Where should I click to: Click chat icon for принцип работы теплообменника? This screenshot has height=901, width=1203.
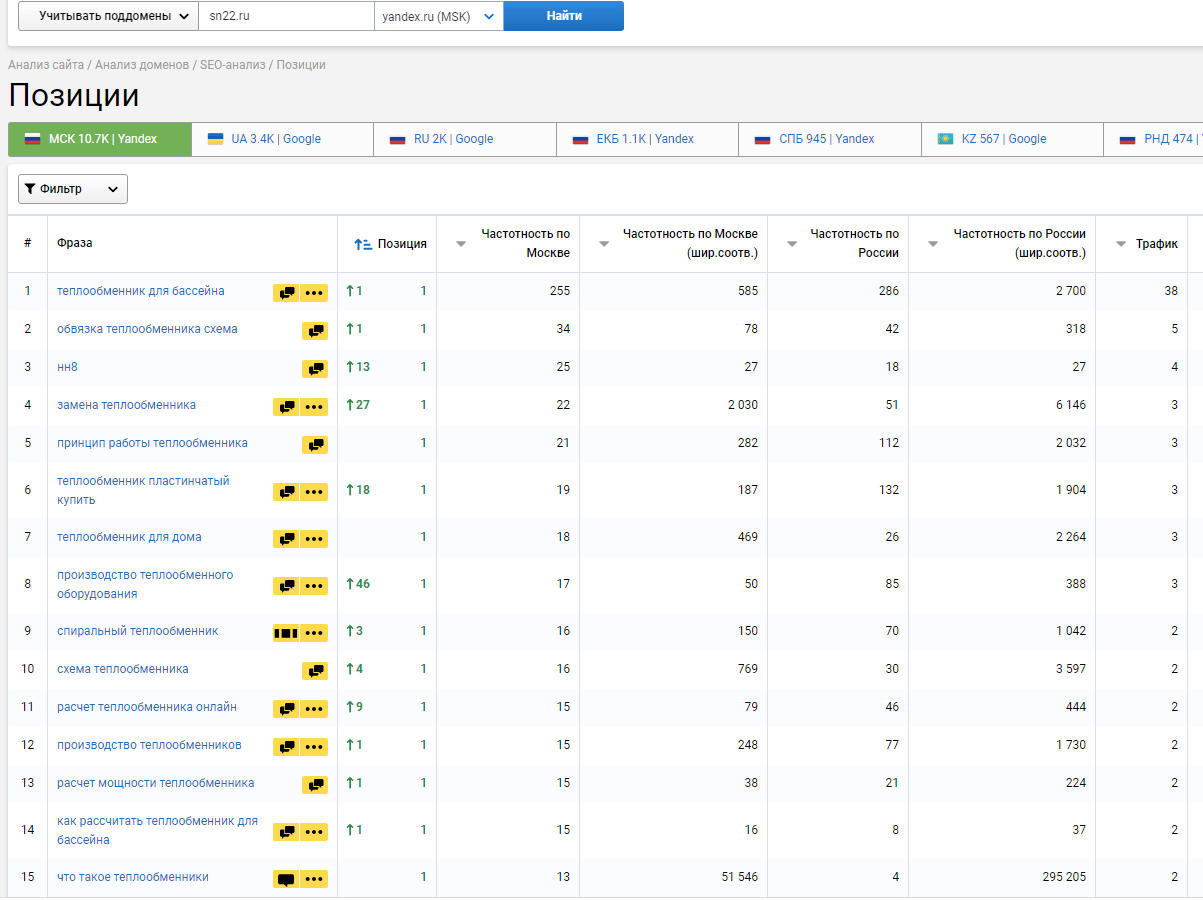click(315, 445)
